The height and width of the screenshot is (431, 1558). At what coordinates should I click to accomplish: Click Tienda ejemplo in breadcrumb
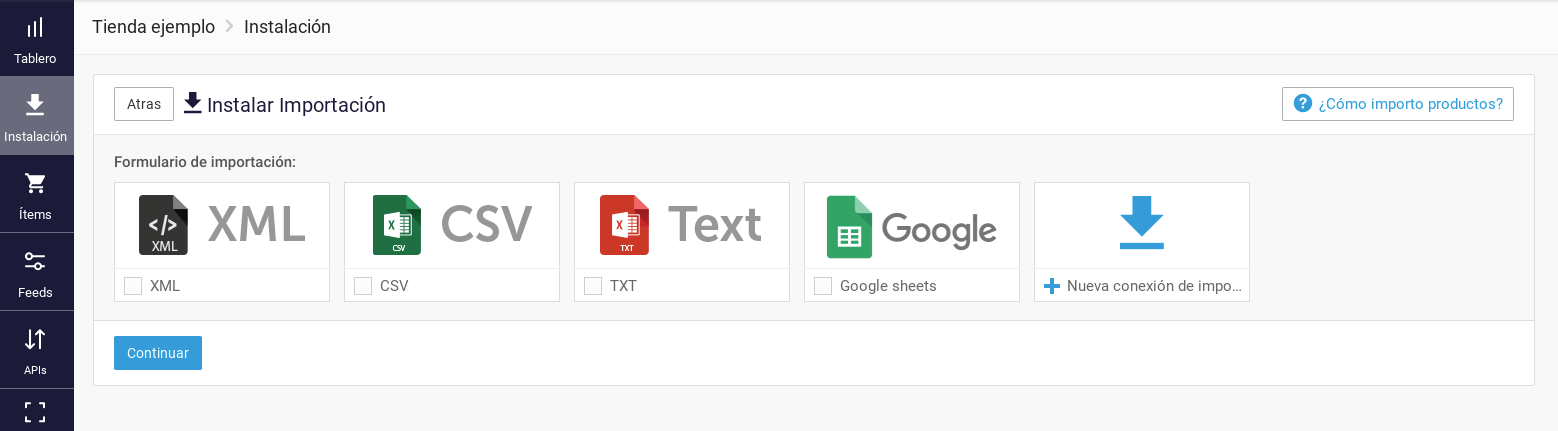pos(153,27)
